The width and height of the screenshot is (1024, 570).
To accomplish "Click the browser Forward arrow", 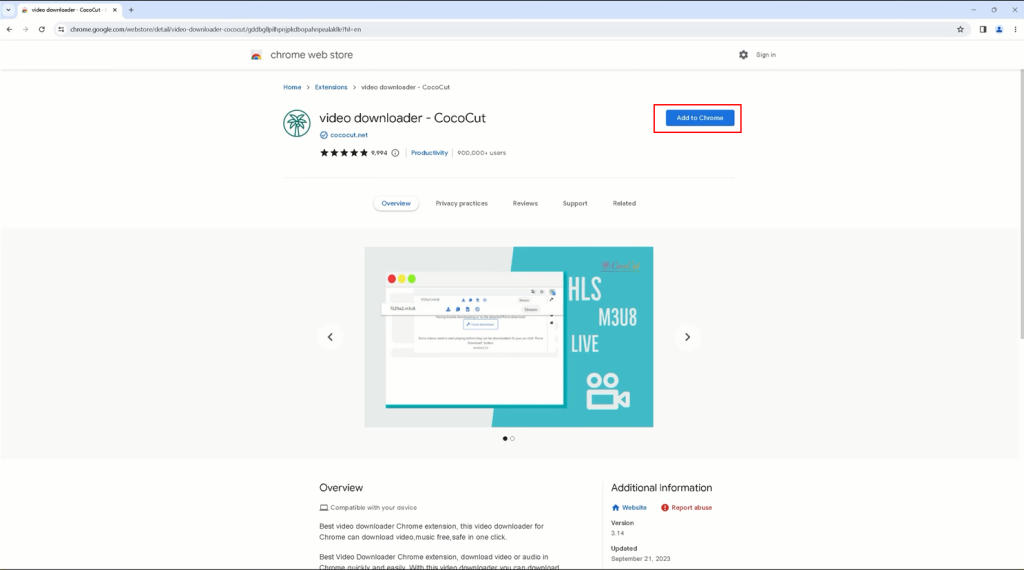I will (25, 29).
